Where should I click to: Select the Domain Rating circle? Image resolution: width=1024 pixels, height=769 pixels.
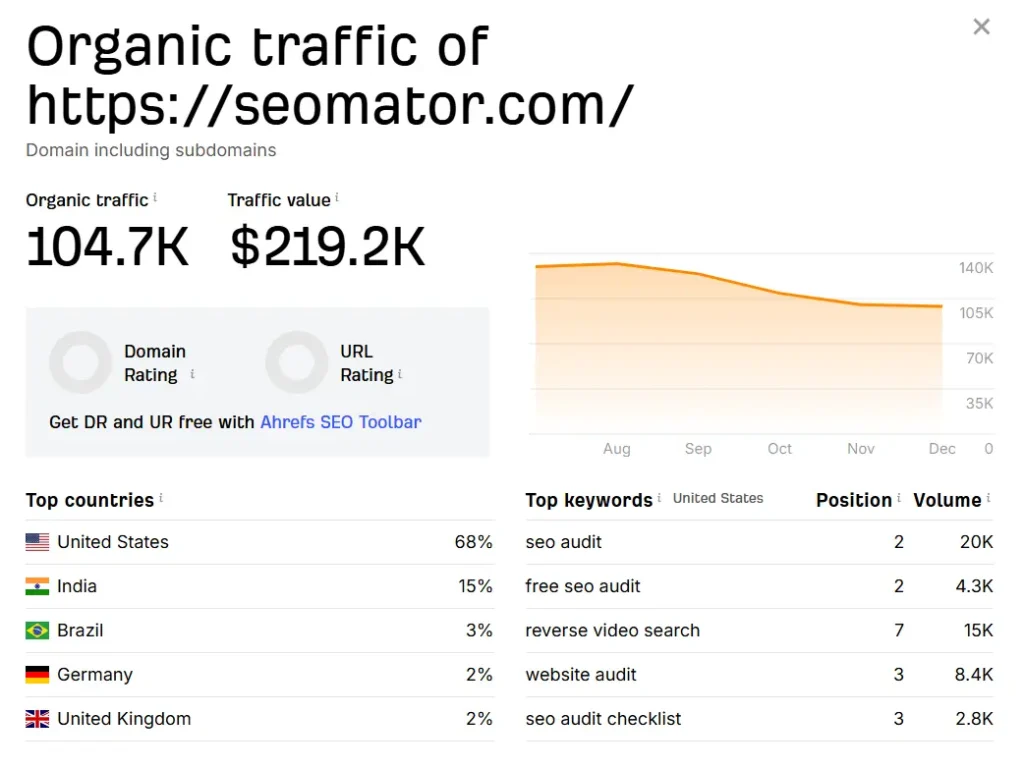pos(80,362)
